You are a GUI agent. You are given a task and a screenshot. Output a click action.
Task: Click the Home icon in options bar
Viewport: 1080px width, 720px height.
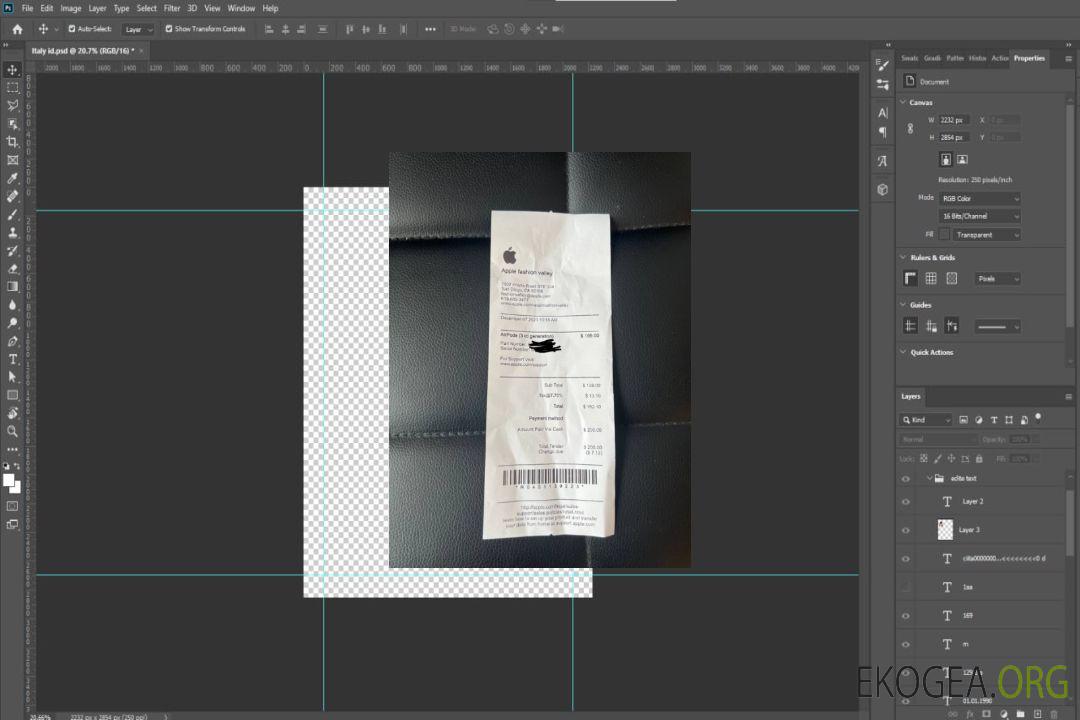[17, 29]
